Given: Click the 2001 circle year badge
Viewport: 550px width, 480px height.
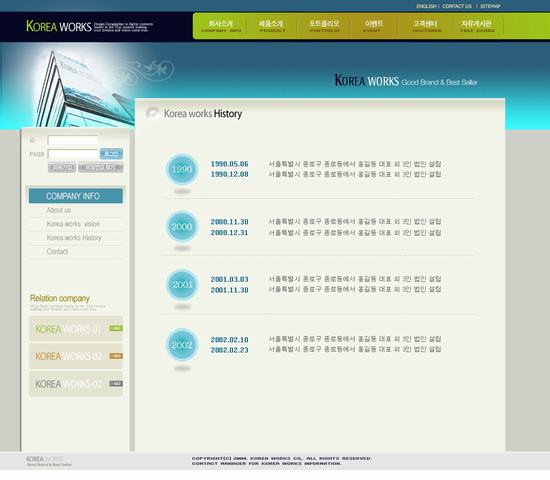Looking at the screenshot, I should (x=182, y=285).
